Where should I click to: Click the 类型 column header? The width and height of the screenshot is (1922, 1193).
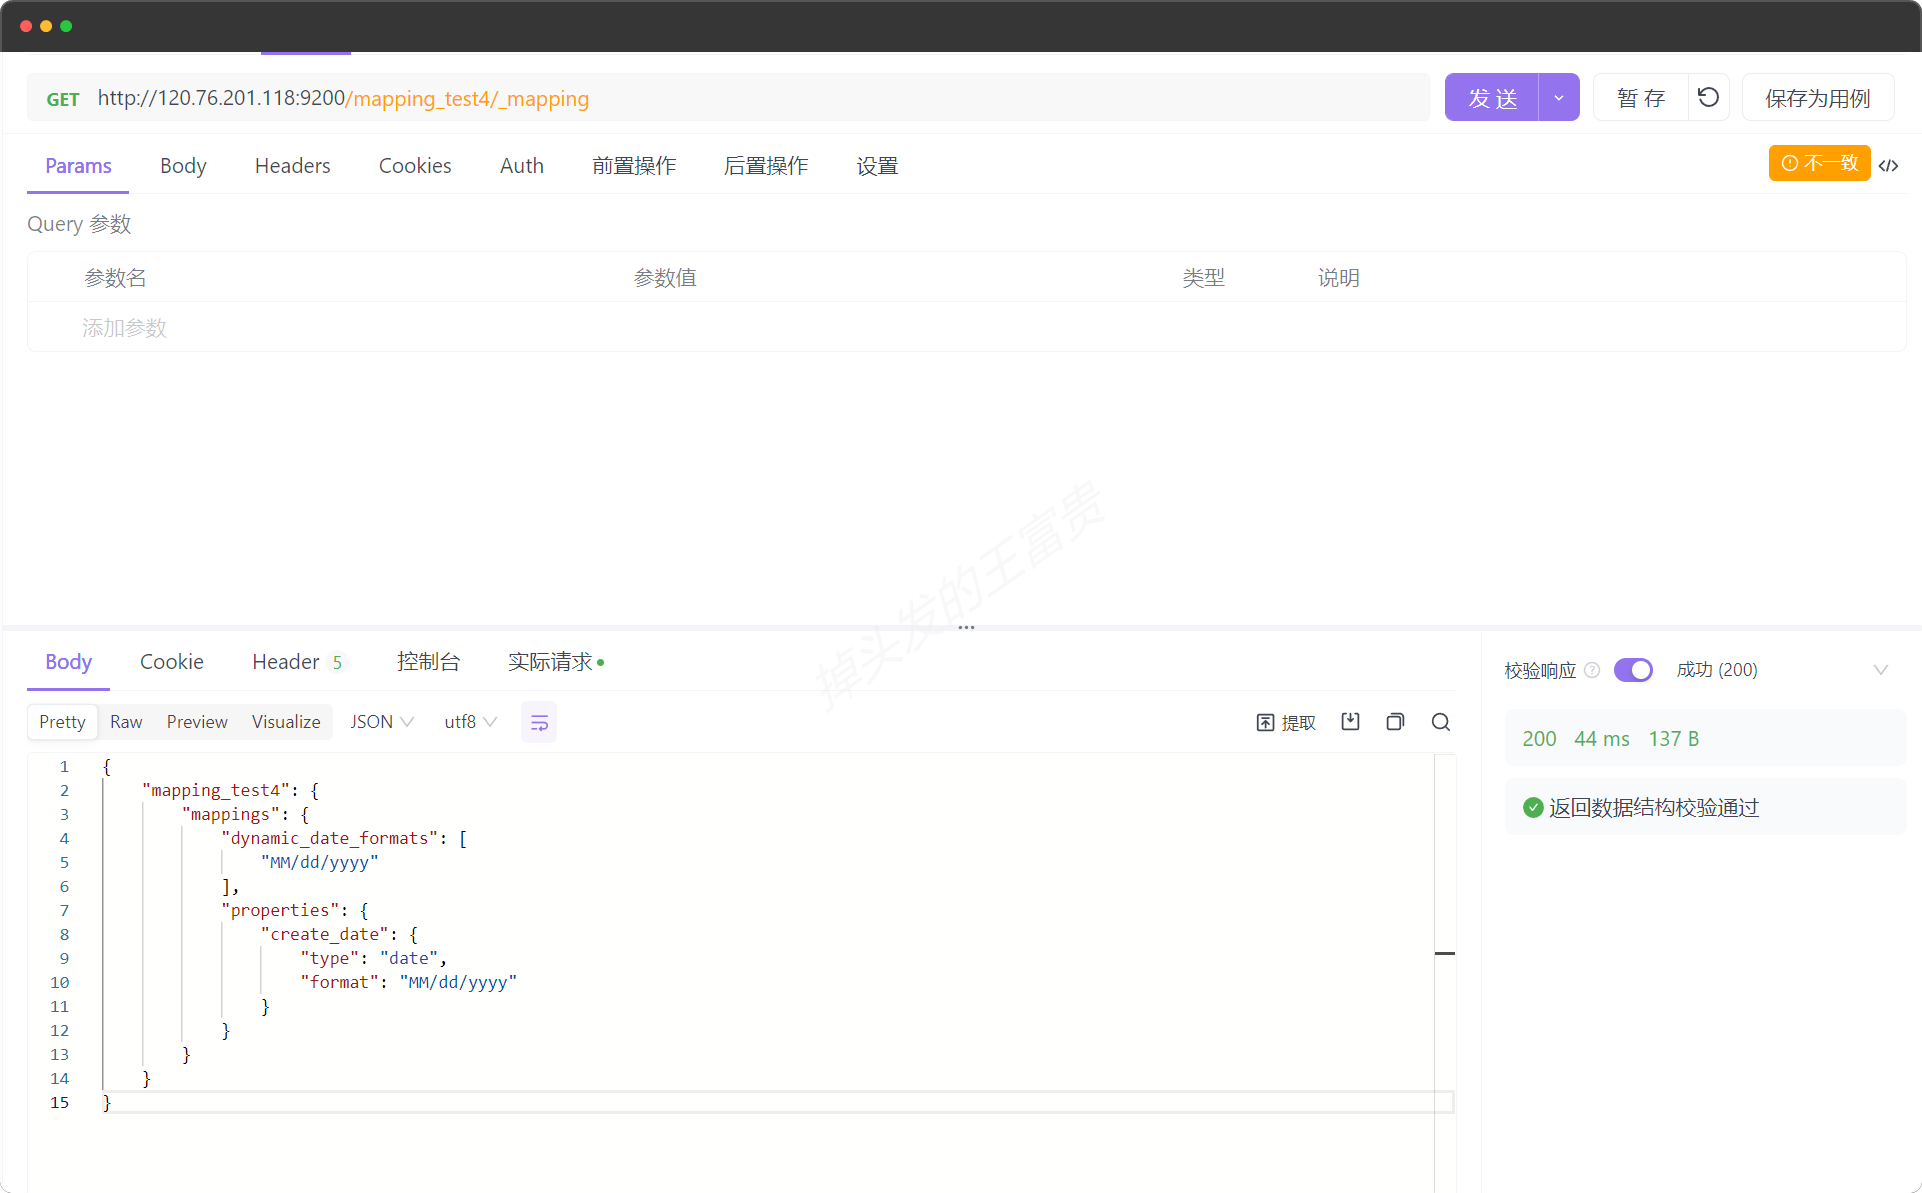1203,278
